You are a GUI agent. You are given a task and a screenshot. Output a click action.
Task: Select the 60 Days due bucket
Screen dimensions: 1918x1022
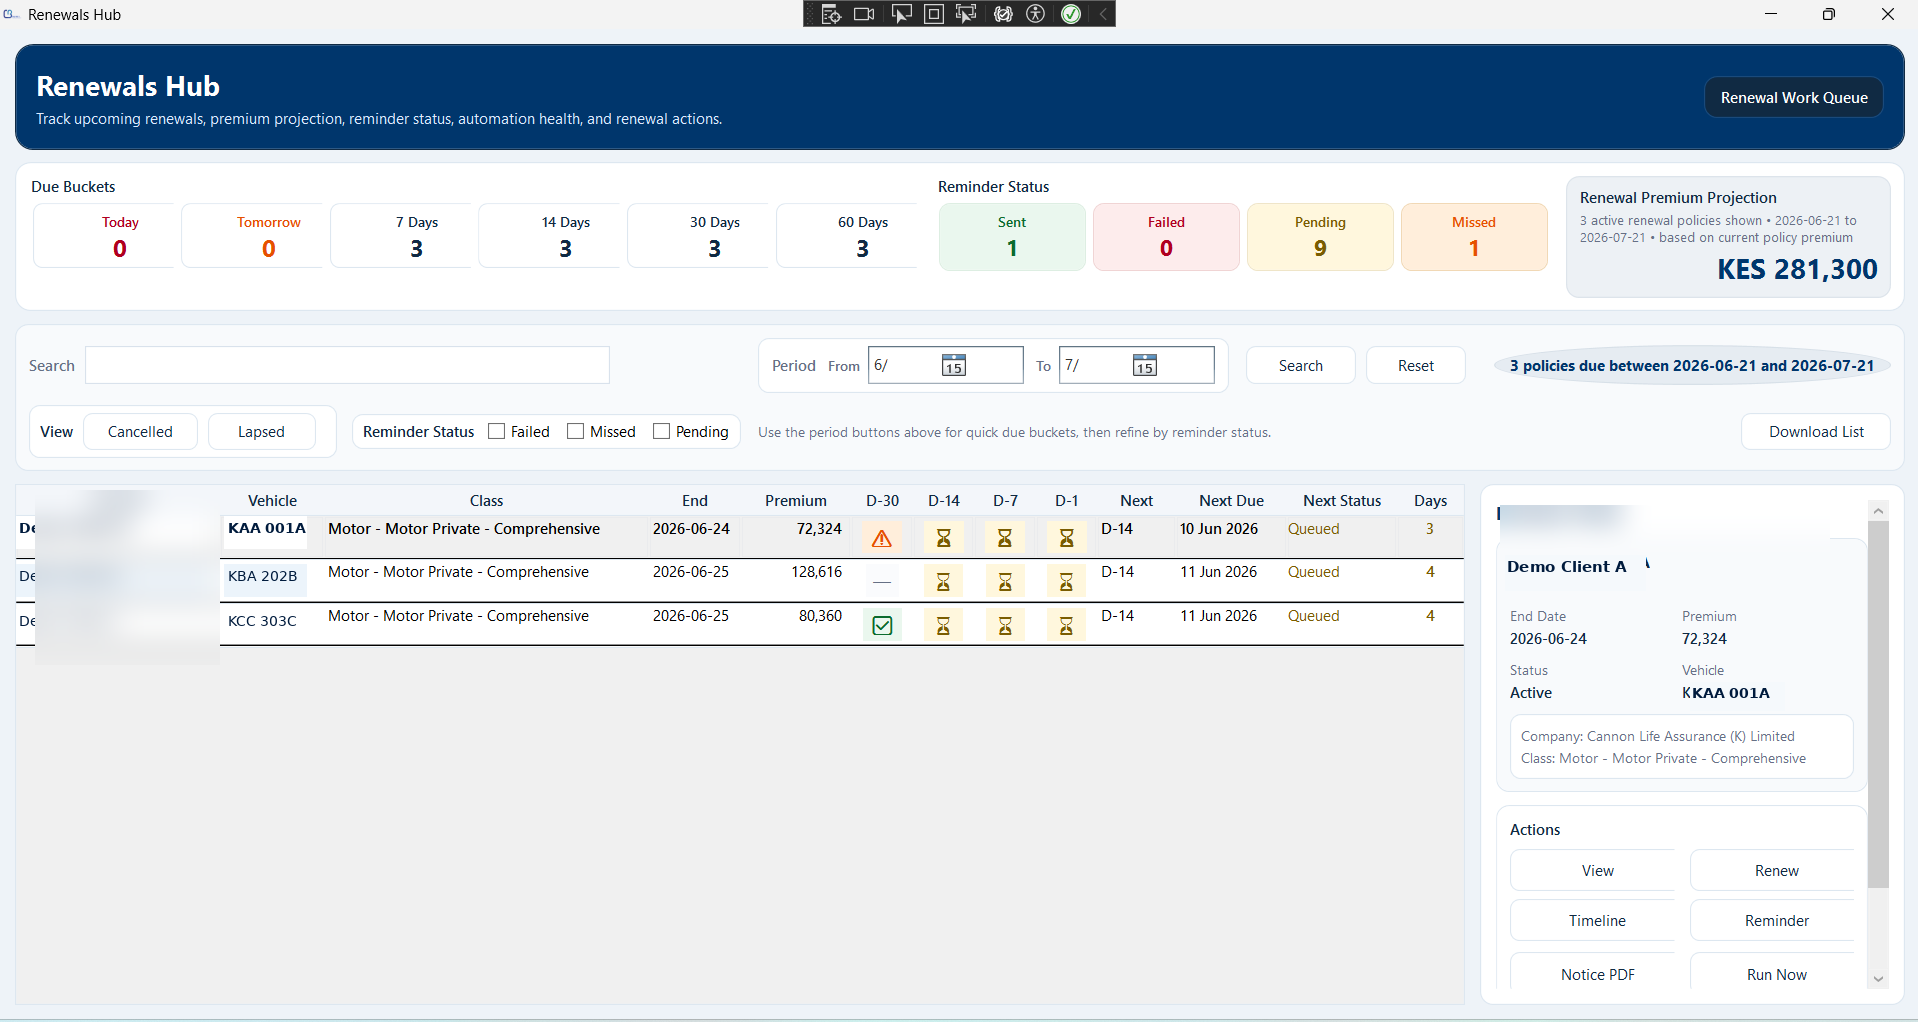[847, 236]
